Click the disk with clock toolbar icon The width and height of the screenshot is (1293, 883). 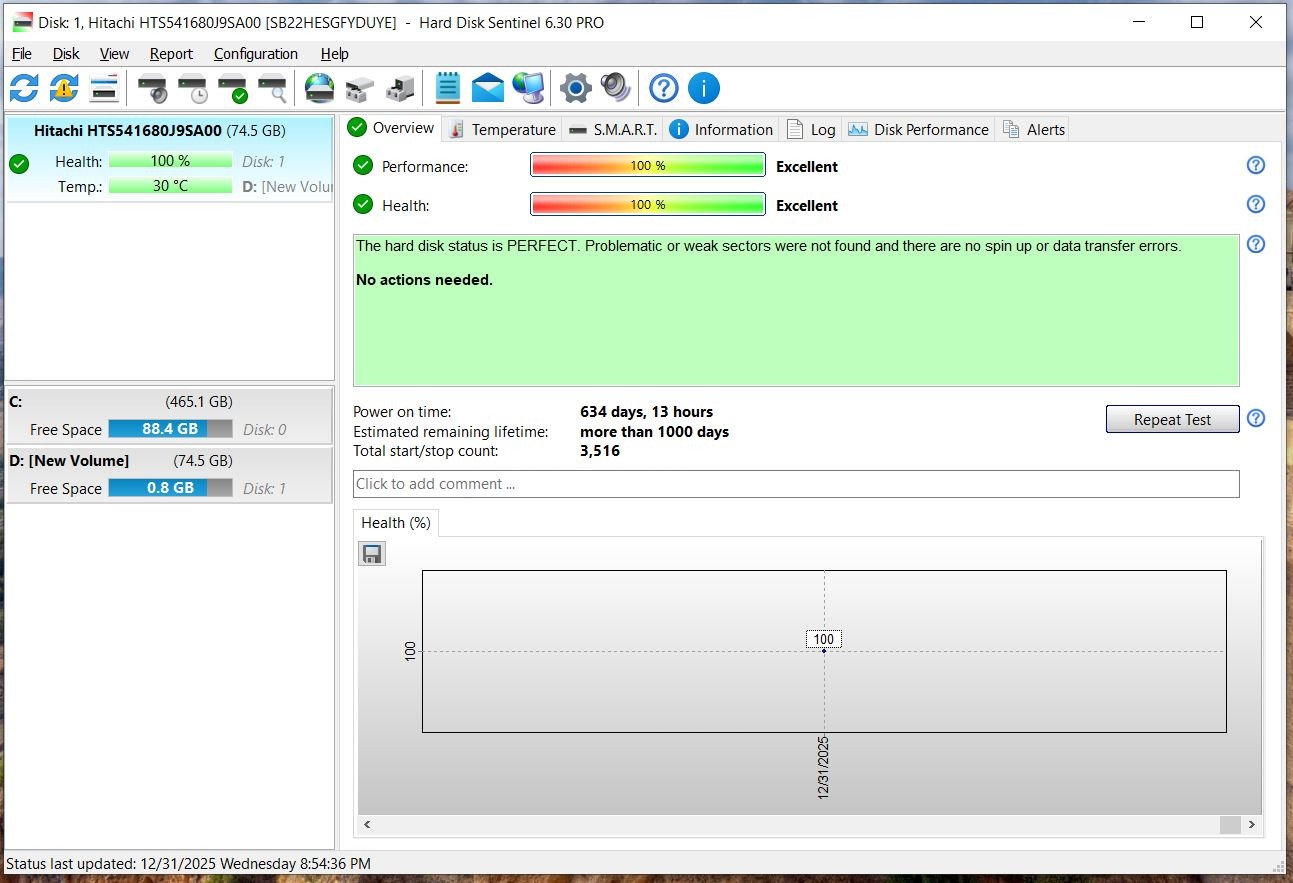pyautogui.click(x=193, y=88)
